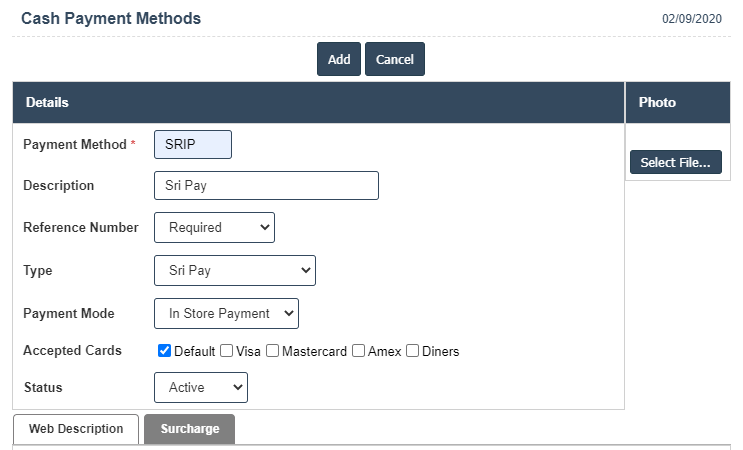
Task: Click the Description text field
Action: coord(266,186)
